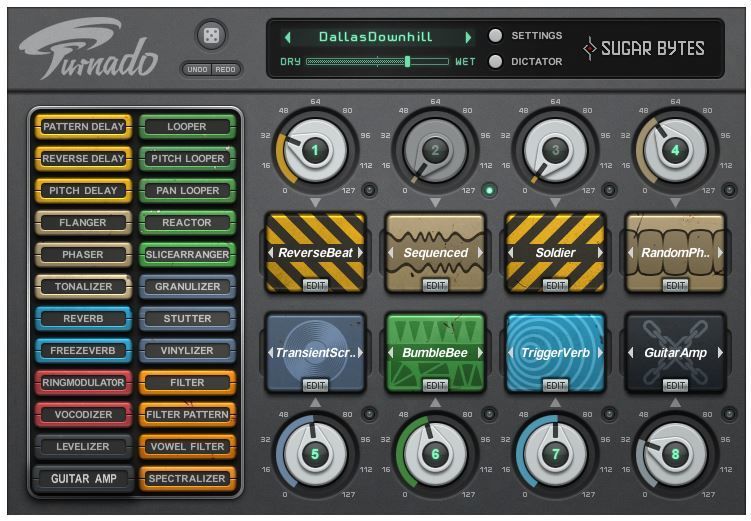This screenshot has height=521, width=751.
Task: Choose Freezeverb effect
Action: [83, 351]
